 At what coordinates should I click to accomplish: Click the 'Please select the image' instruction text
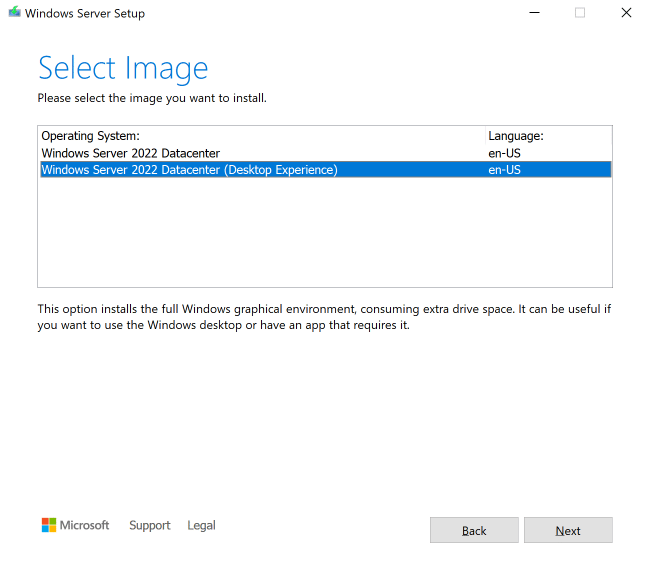click(x=152, y=98)
